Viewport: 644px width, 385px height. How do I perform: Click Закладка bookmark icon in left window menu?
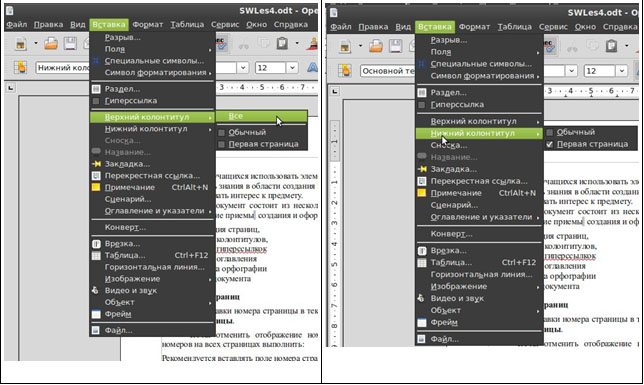click(x=96, y=164)
